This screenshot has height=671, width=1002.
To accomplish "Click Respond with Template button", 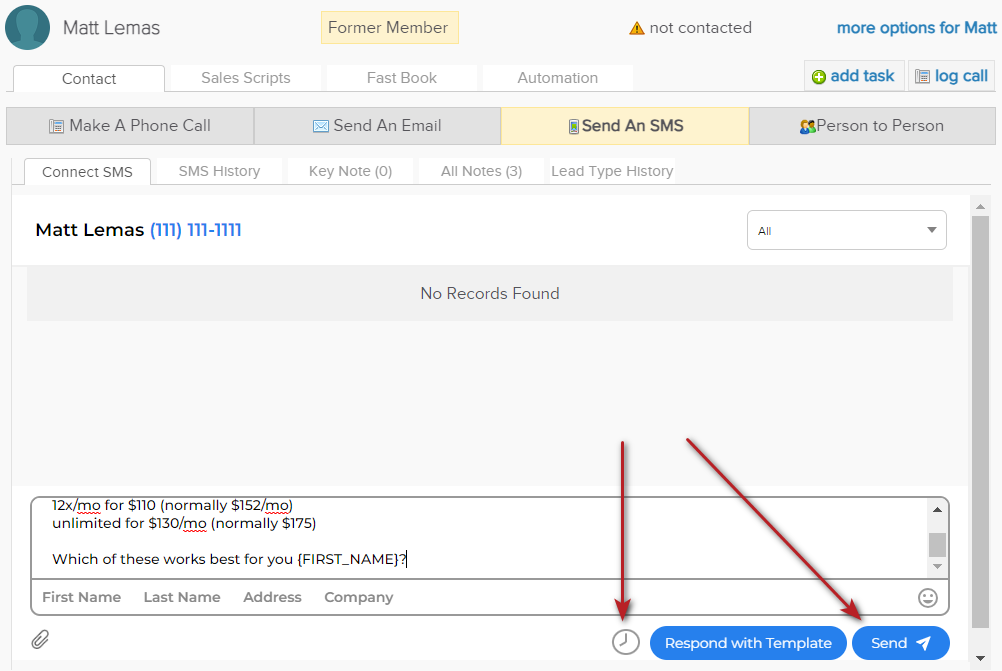I will 748,643.
